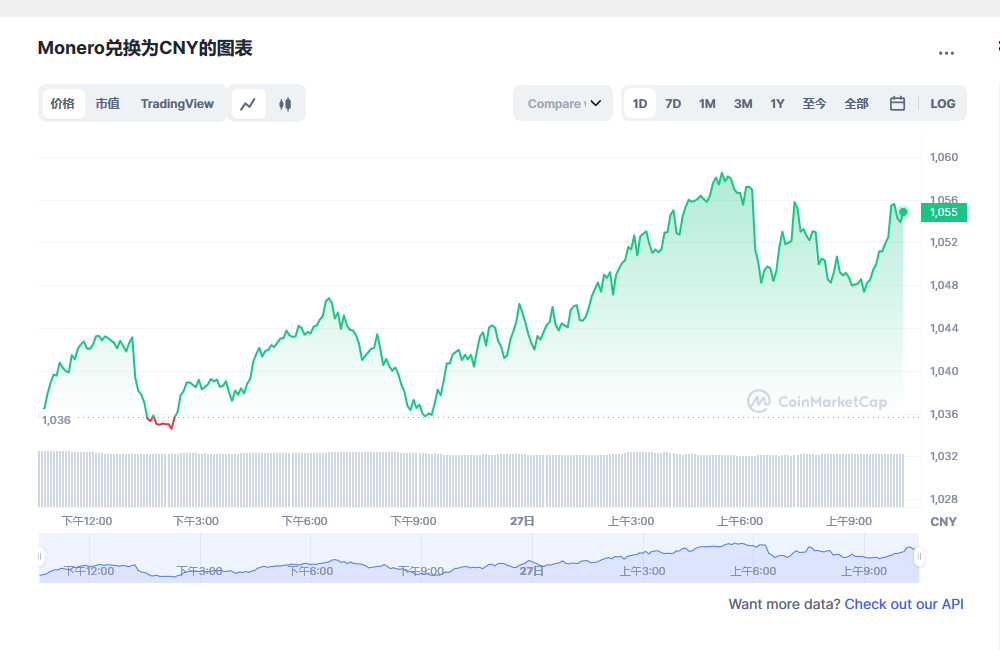Click the 上午9:00 label on main axis
Image resolution: width=1000 pixels, height=650 pixels.
click(x=849, y=521)
